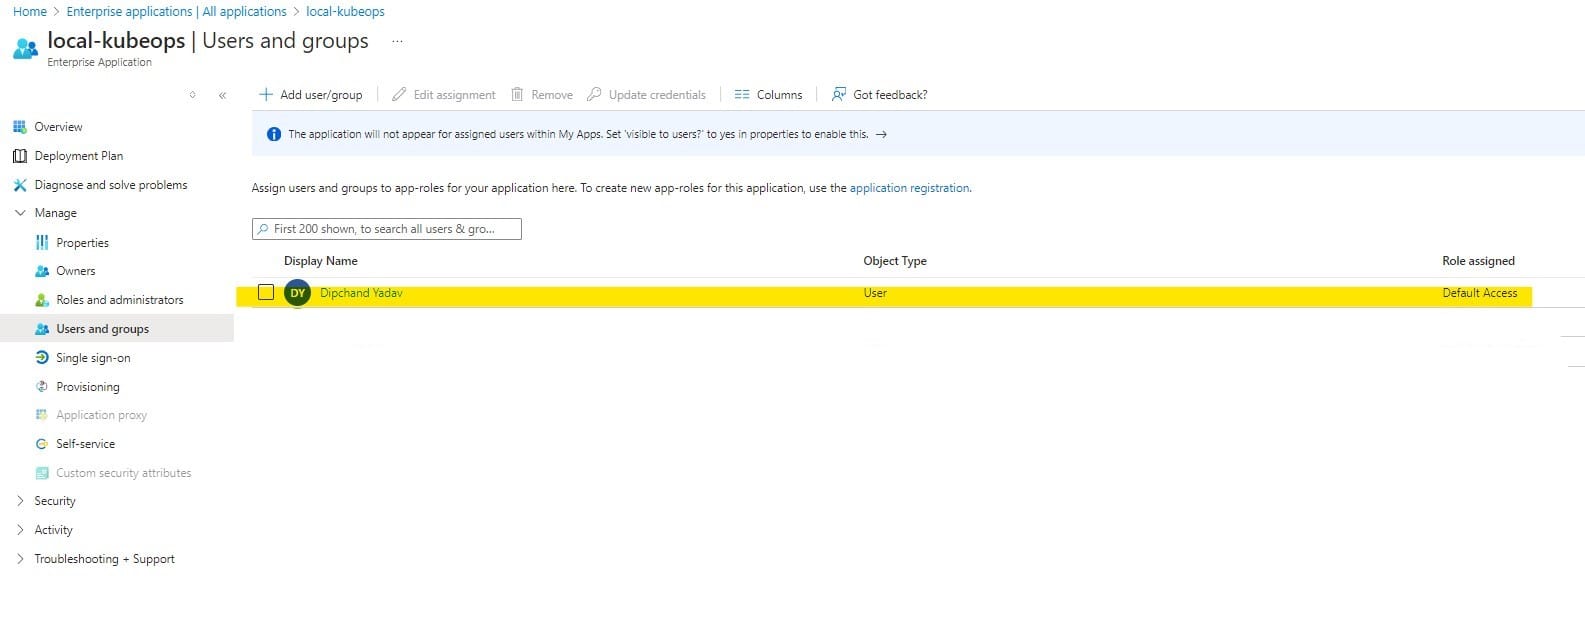Open the ellipsis more options by title
The height and width of the screenshot is (630, 1585).
397,41
